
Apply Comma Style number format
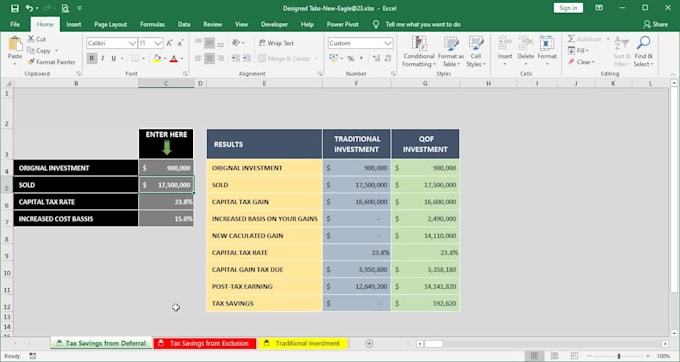point(361,58)
